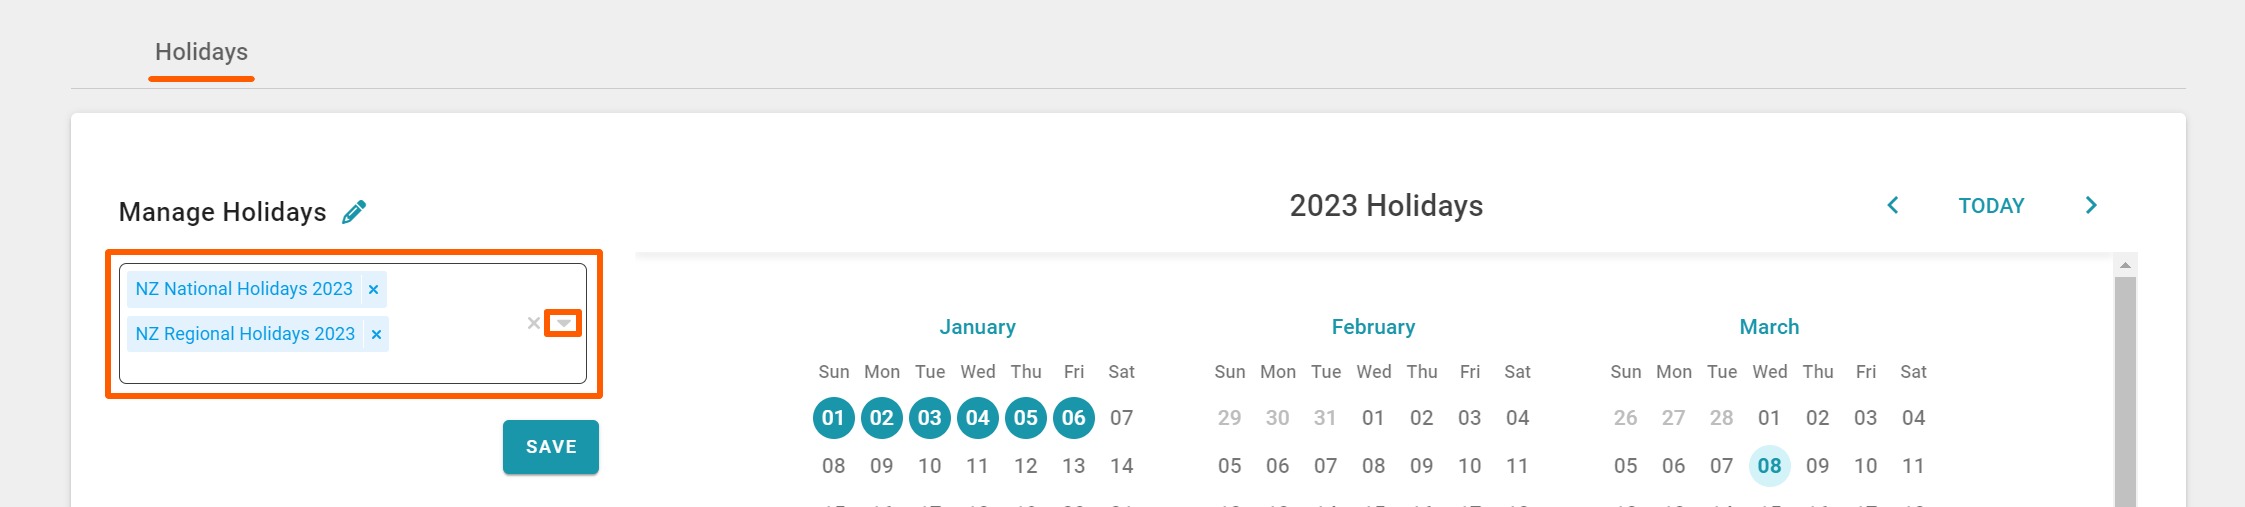2245x507 pixels.
Task: Select January 06 holiday date
Action: coord(1073,418)
